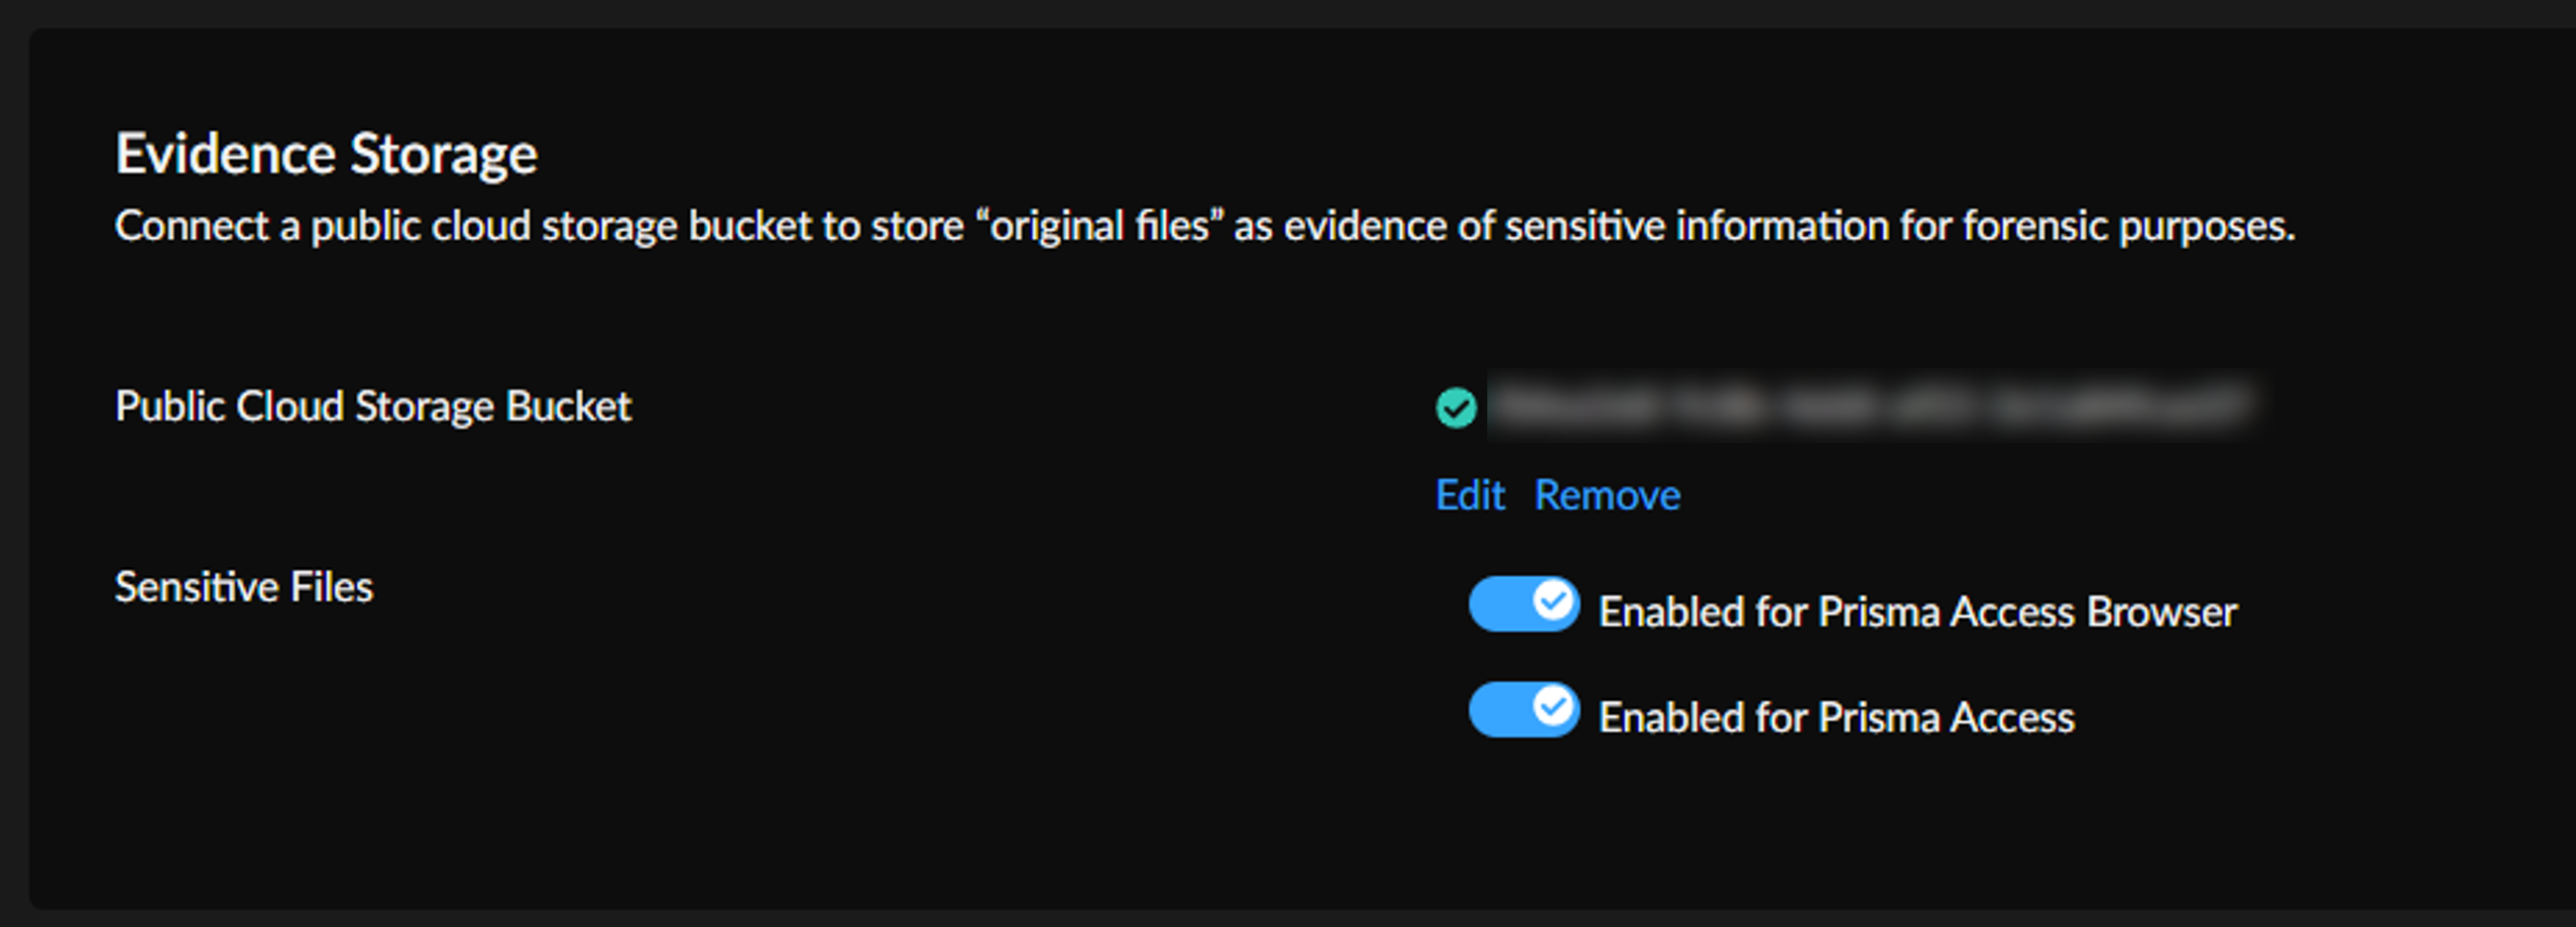Viewport: 2576px width, 927px height.
Task: Click the words "forensic purposes" in description
Action: pyautogui.click(x=2129, y=226)
